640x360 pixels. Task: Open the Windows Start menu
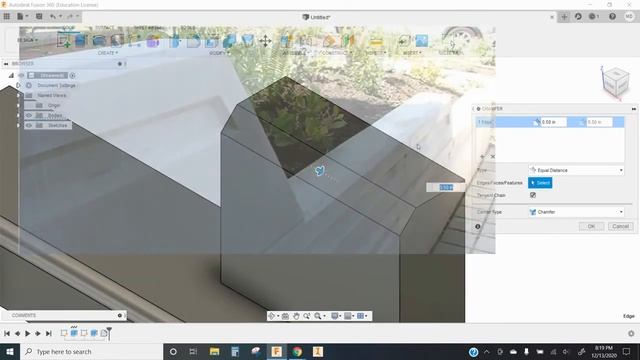point(10,351)
